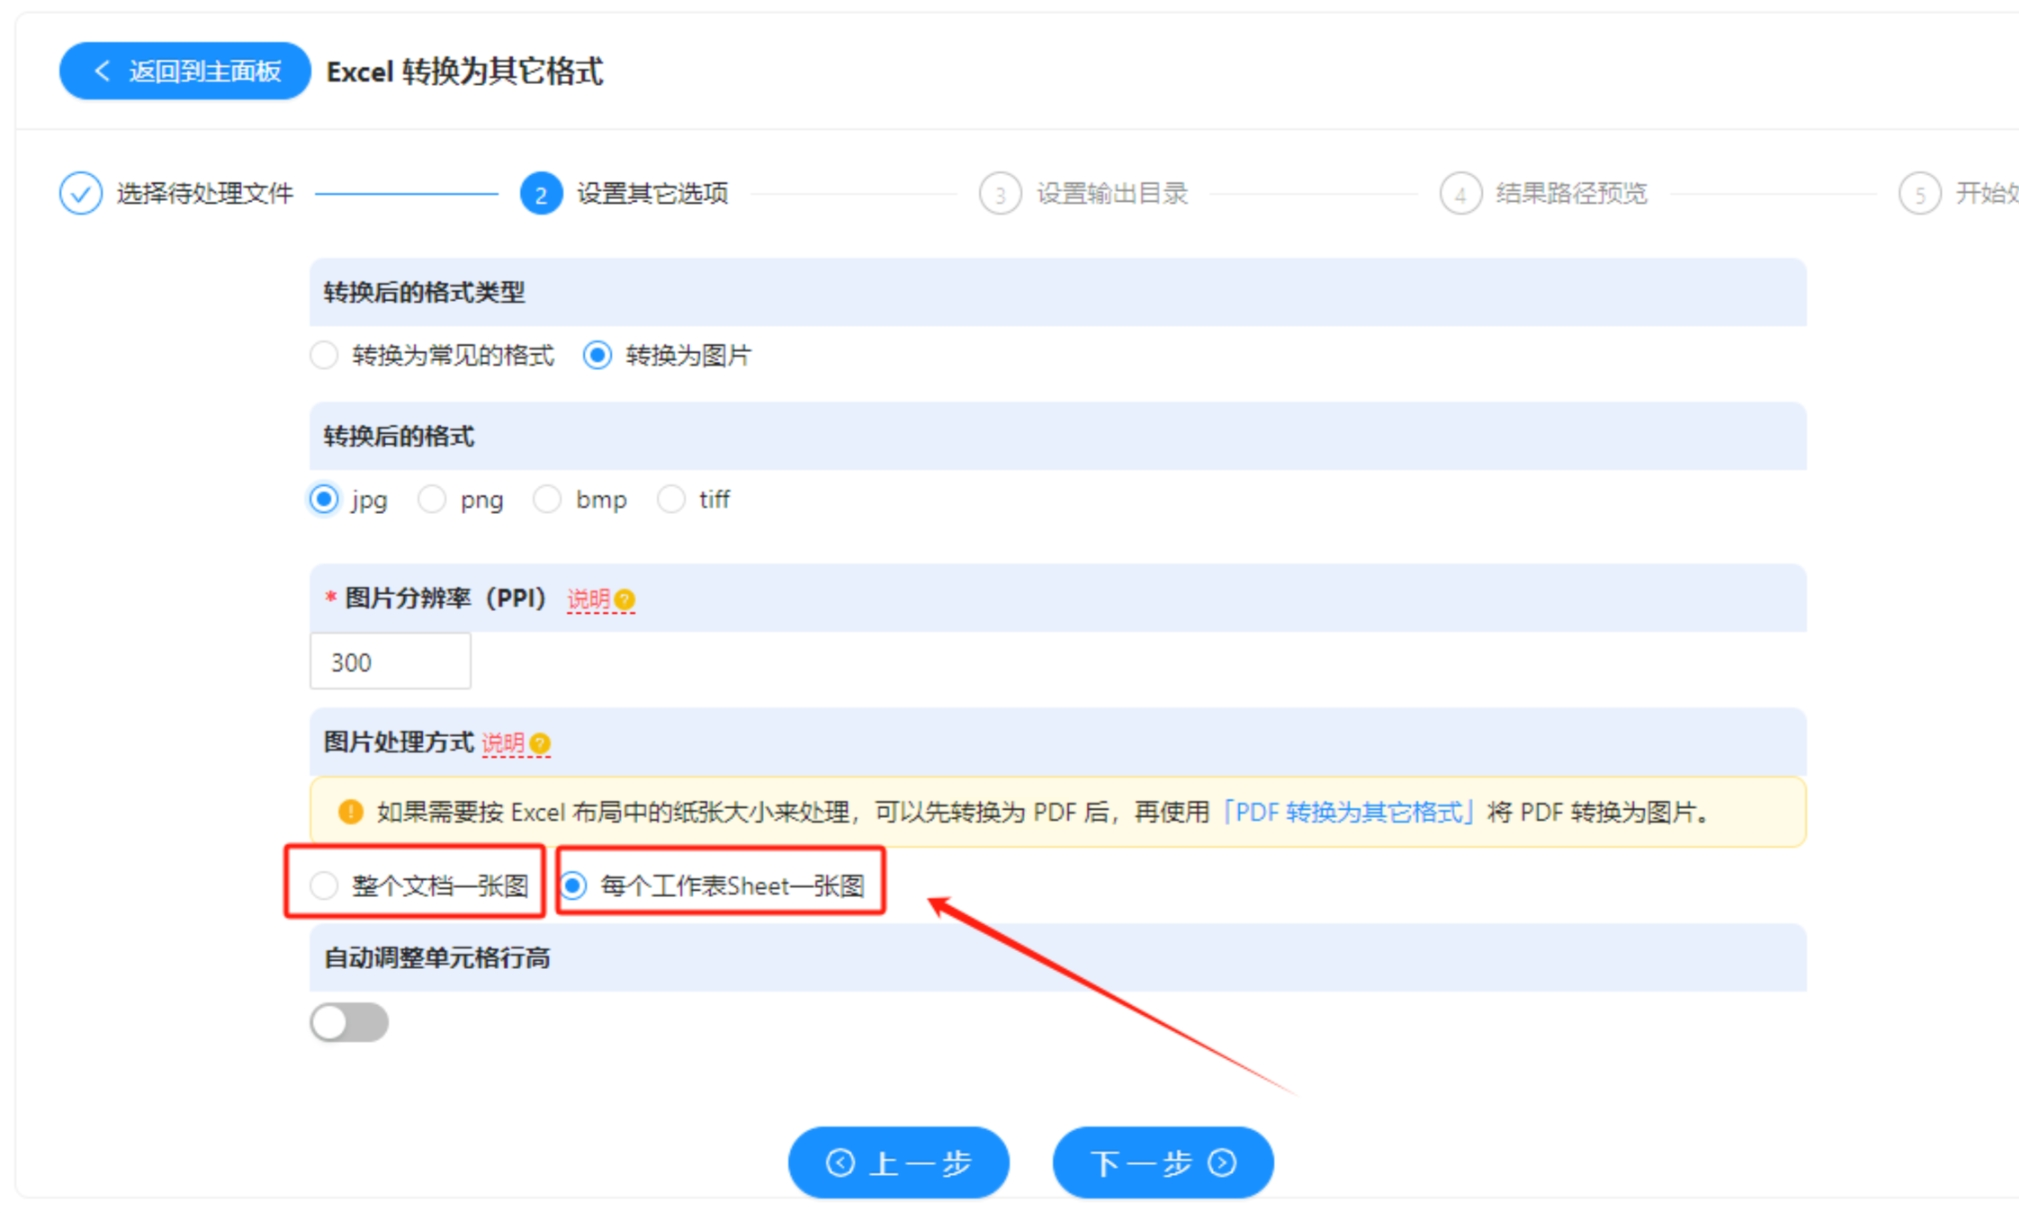The width and height of the screenshot is (2019, 1213).
Task: Select the 每个工作表Sheet一张图 option
Action: [574, 886]
